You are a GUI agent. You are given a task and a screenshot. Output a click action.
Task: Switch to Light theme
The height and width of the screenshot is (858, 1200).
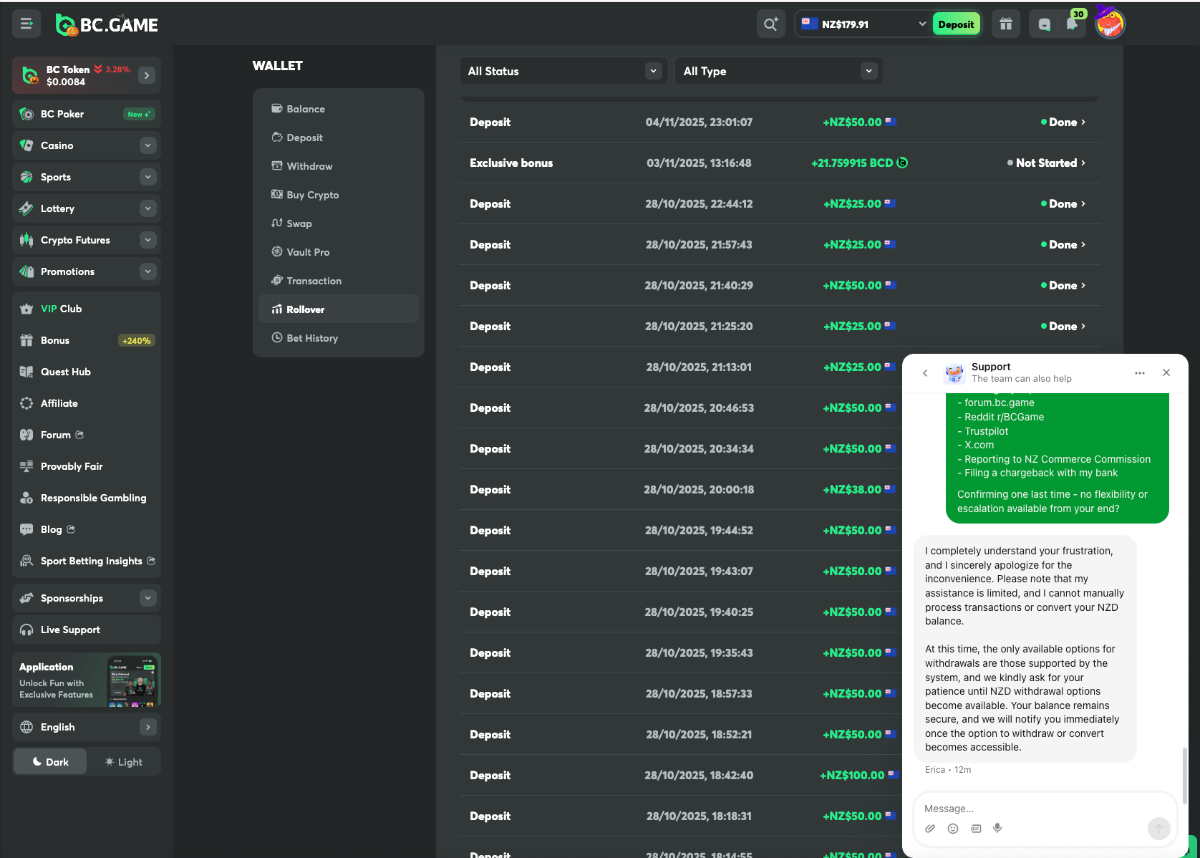(x=124, y=762)
